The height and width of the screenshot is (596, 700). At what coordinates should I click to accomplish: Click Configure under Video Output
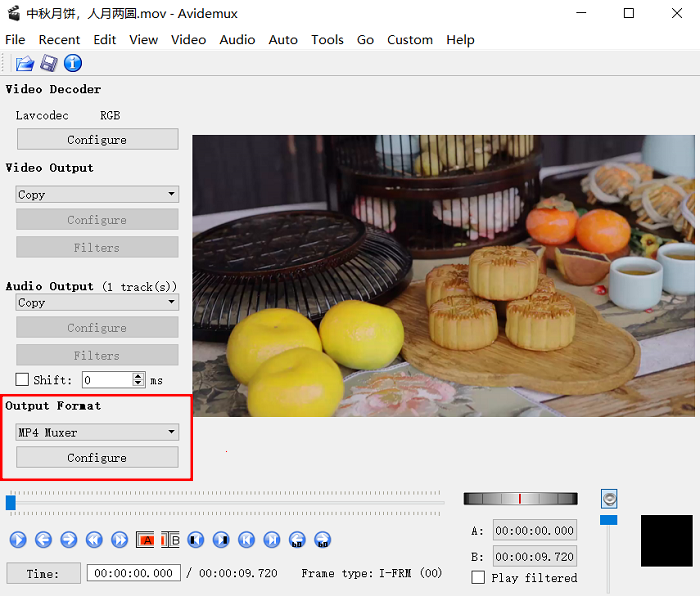pyautogui.click(x=97, y=219)
